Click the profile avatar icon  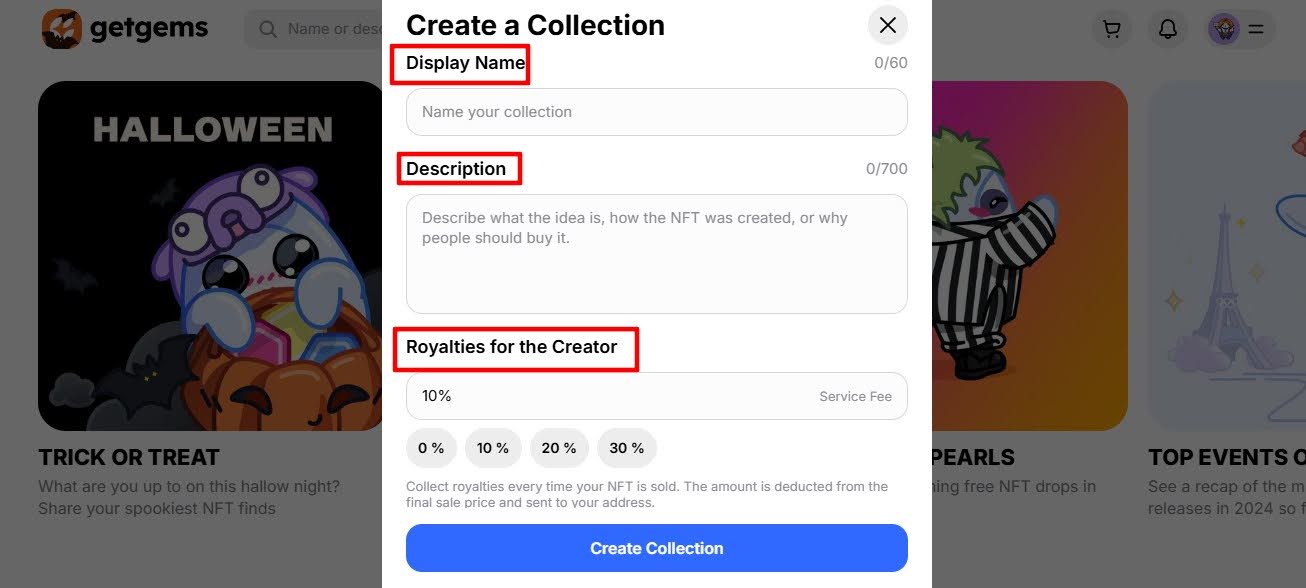click(x=1224, y=29)
